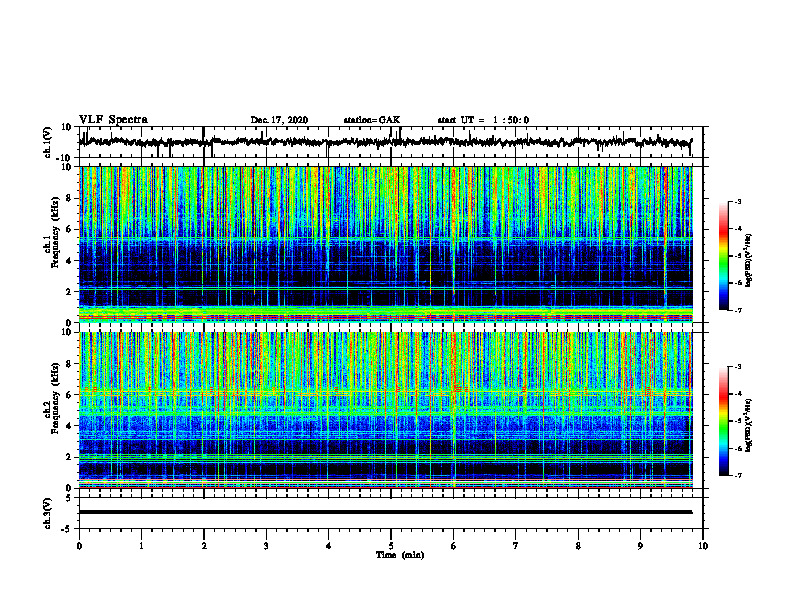This screenshot has width=792, height=612.
Task: Click the "5" tick of ch.3 voltage panel
Action: point(69,497)
